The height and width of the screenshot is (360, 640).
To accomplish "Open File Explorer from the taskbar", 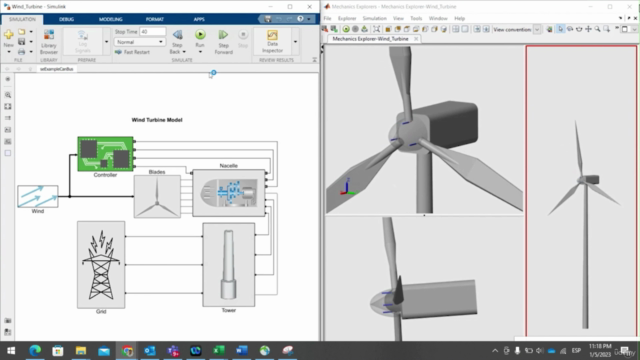I will [x=81, y=350].
